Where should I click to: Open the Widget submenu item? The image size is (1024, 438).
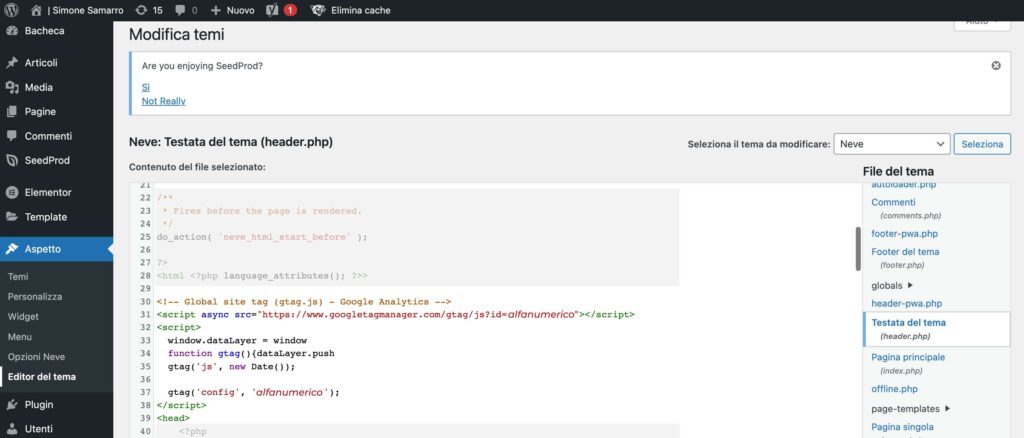[x=23, y=317]
